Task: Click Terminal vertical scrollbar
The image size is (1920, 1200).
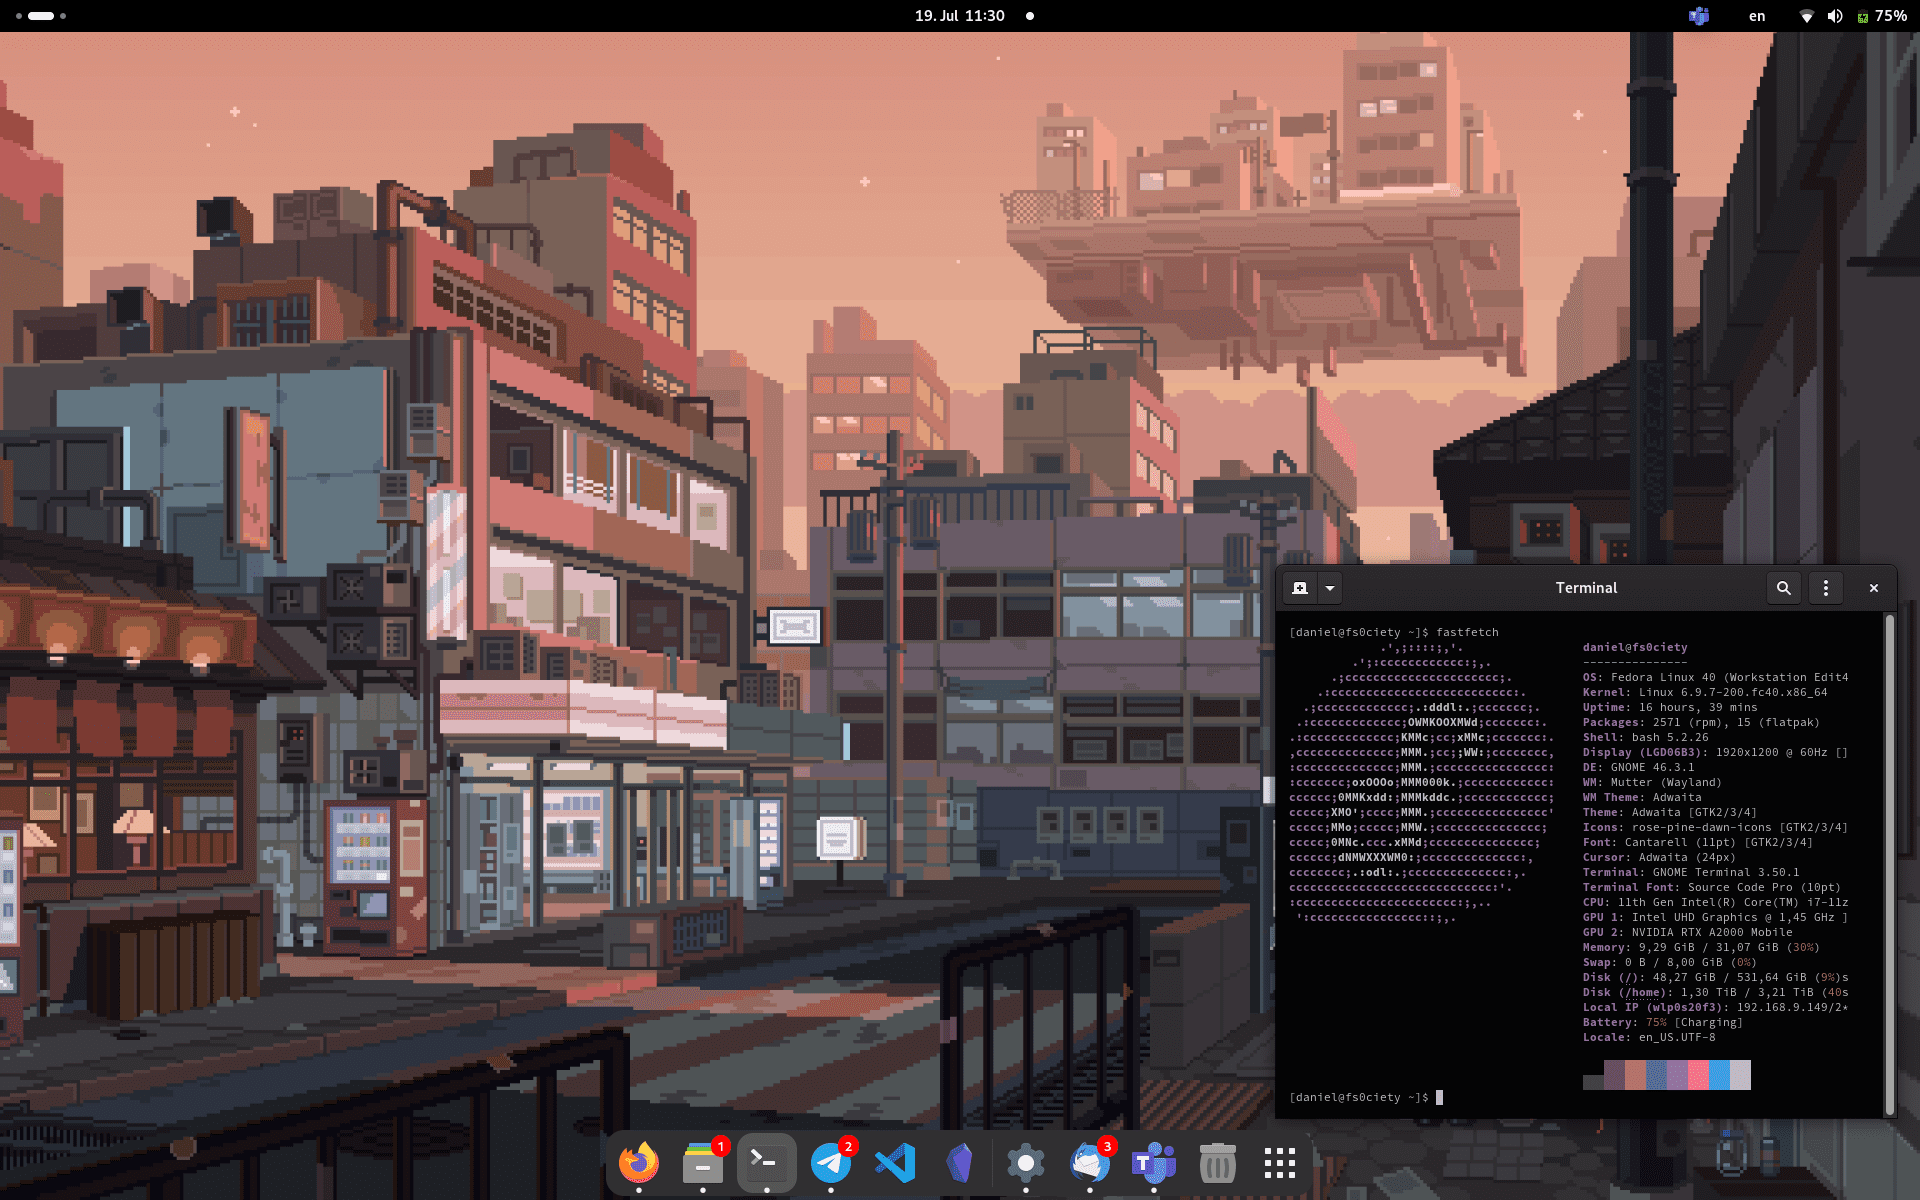Action: [x=1889, y=865]
